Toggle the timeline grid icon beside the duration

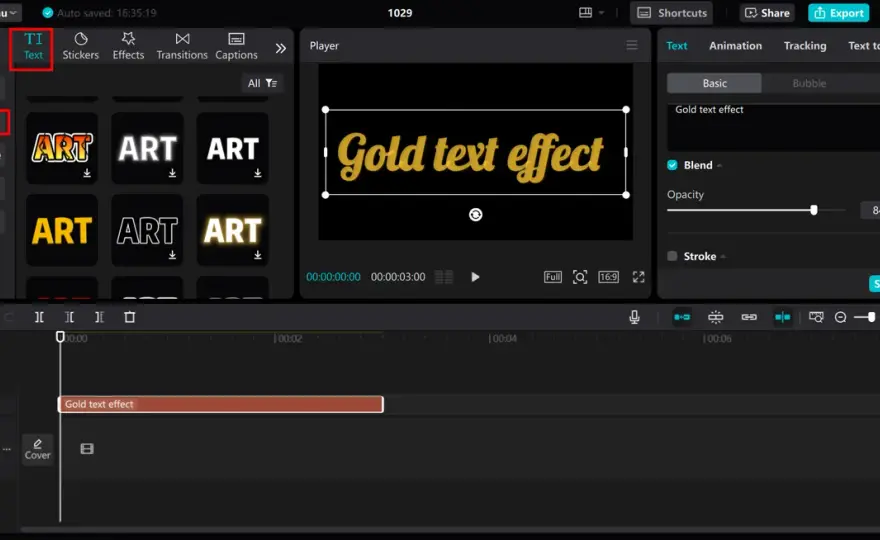[x=444, y=277]
